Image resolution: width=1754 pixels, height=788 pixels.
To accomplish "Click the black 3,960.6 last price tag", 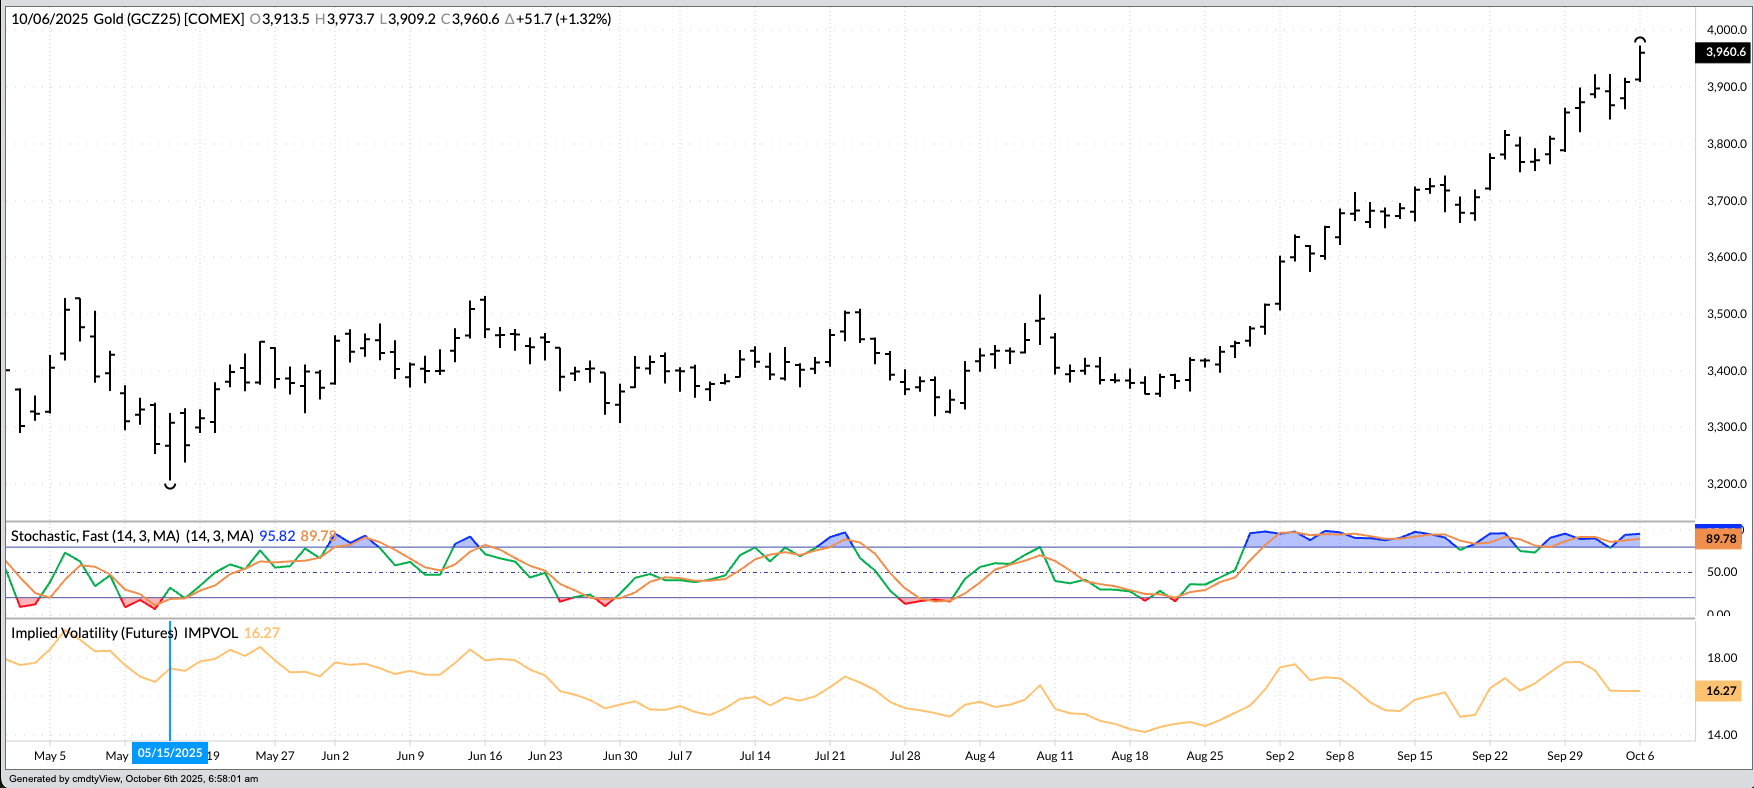I will pos(1724,52).
